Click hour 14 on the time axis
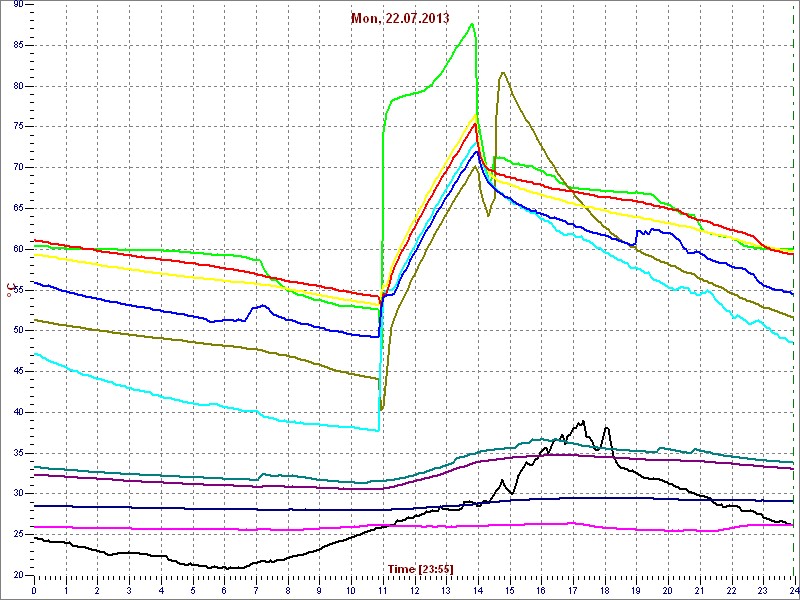 [x=478, y=590]
